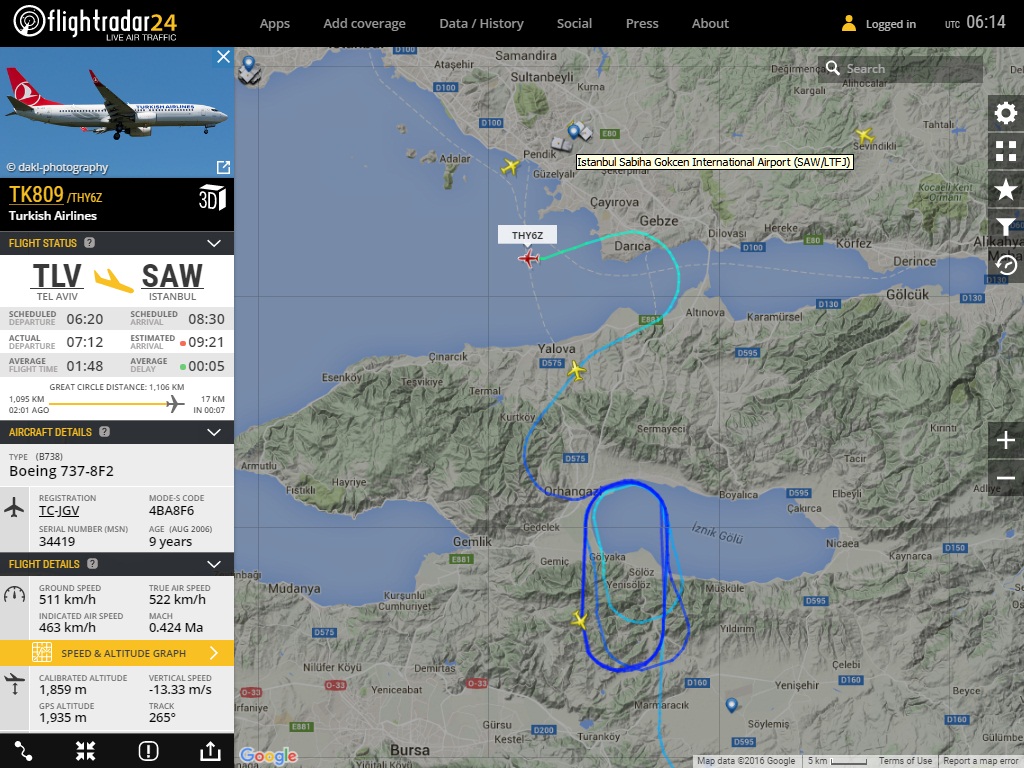Open bookmarks star icon

(x=1006, y=189)
